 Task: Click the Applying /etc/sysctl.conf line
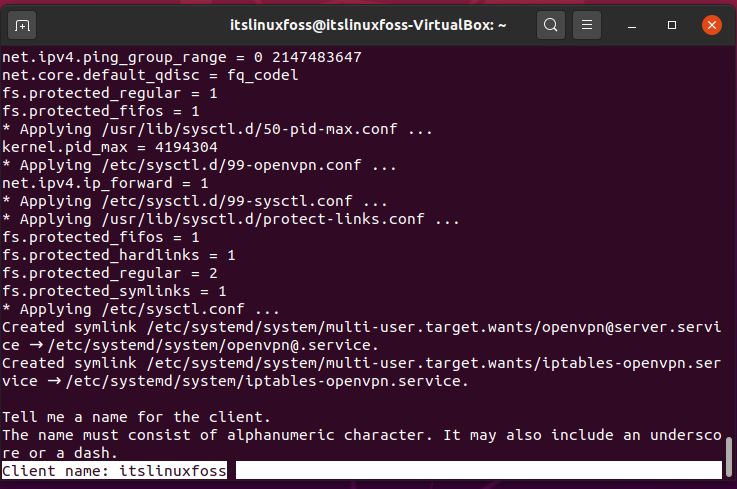click(141, 309)
